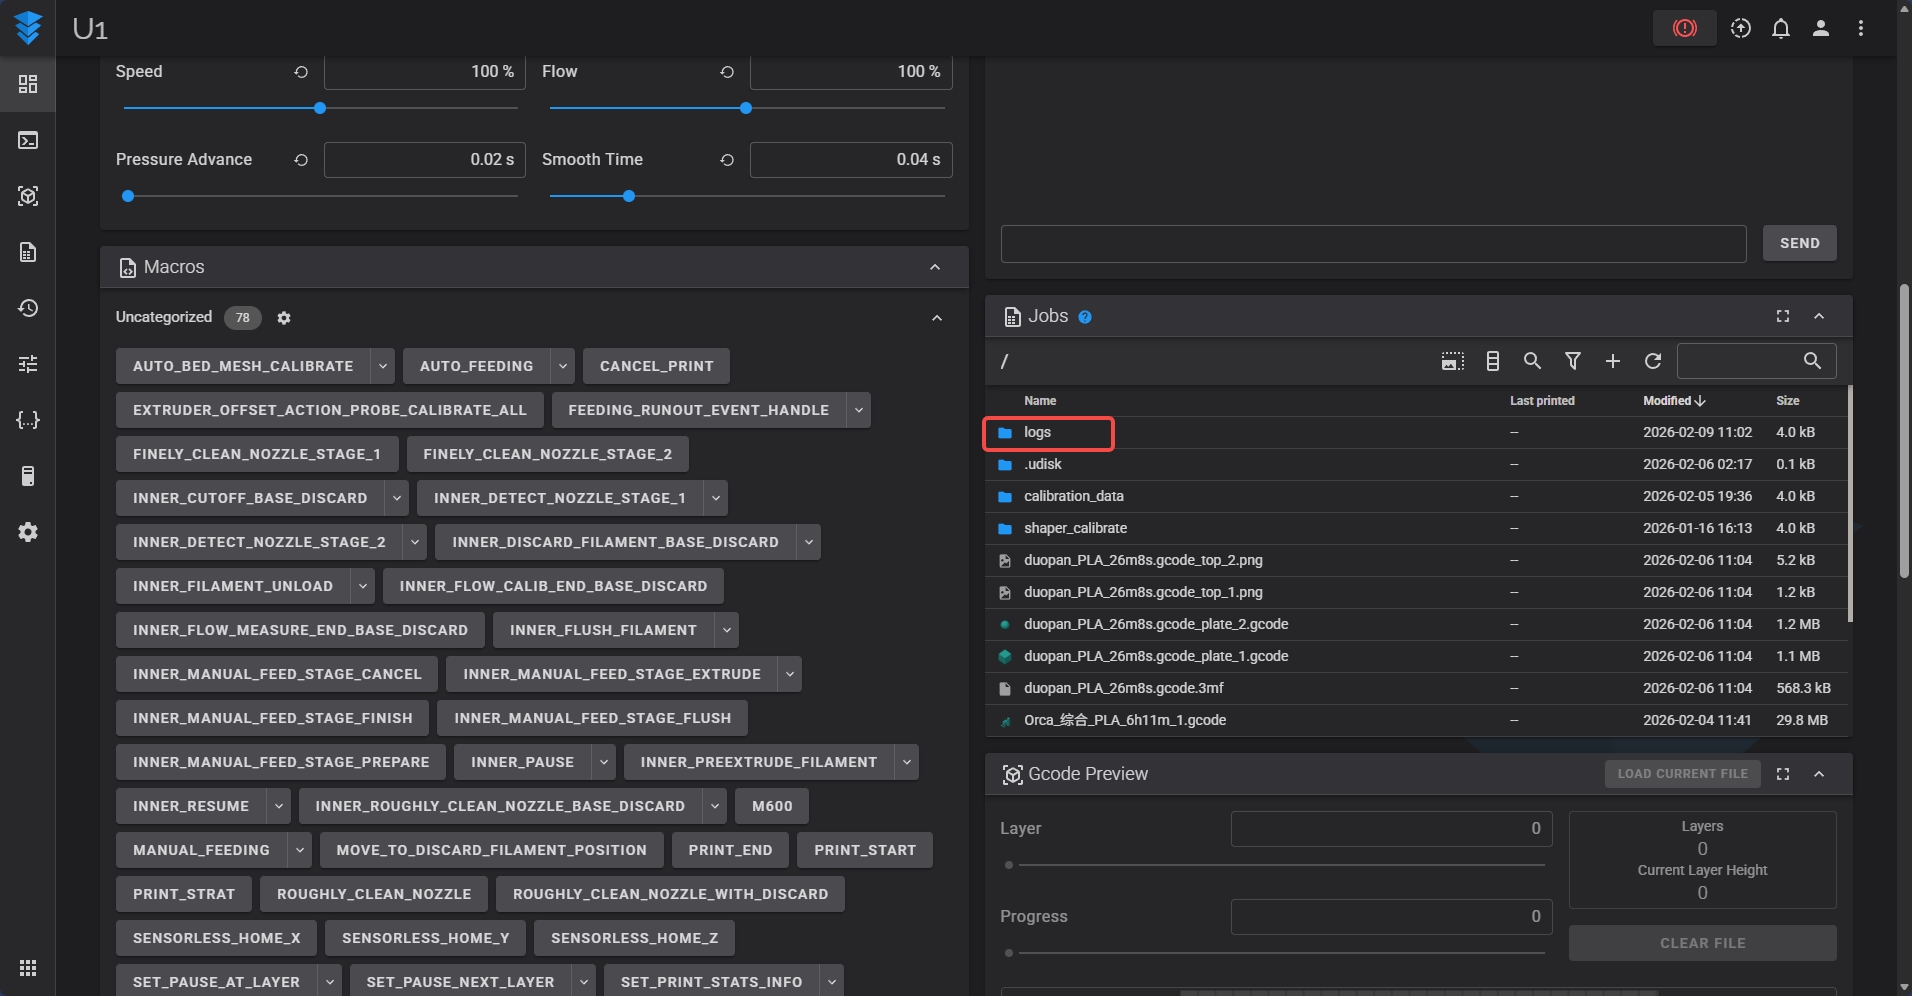The image size is (1912, 996).
Task: Open the logs folder
Action: click(x=1037, y=433)
